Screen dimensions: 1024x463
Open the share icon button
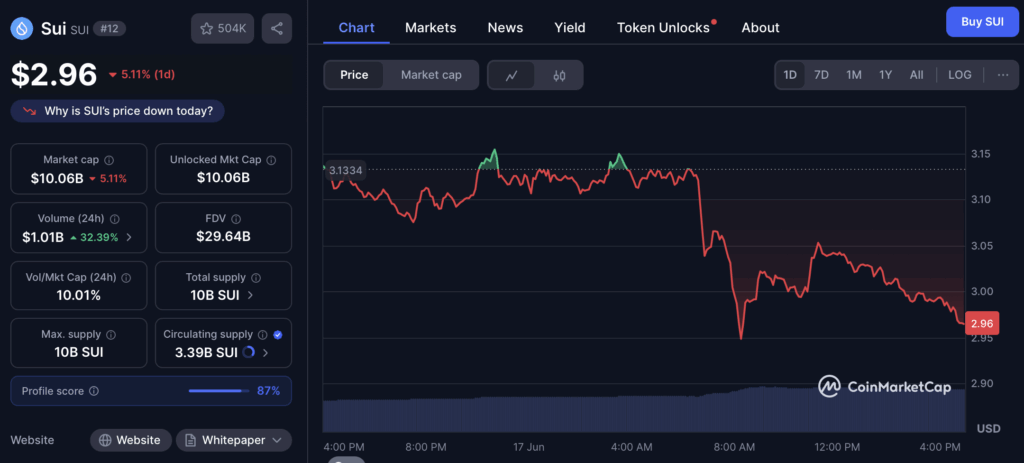[277, 28]
